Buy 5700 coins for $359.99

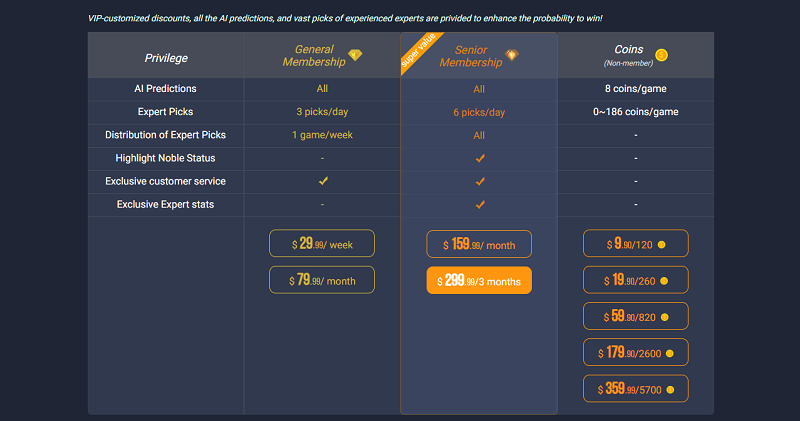click(636, 388)
